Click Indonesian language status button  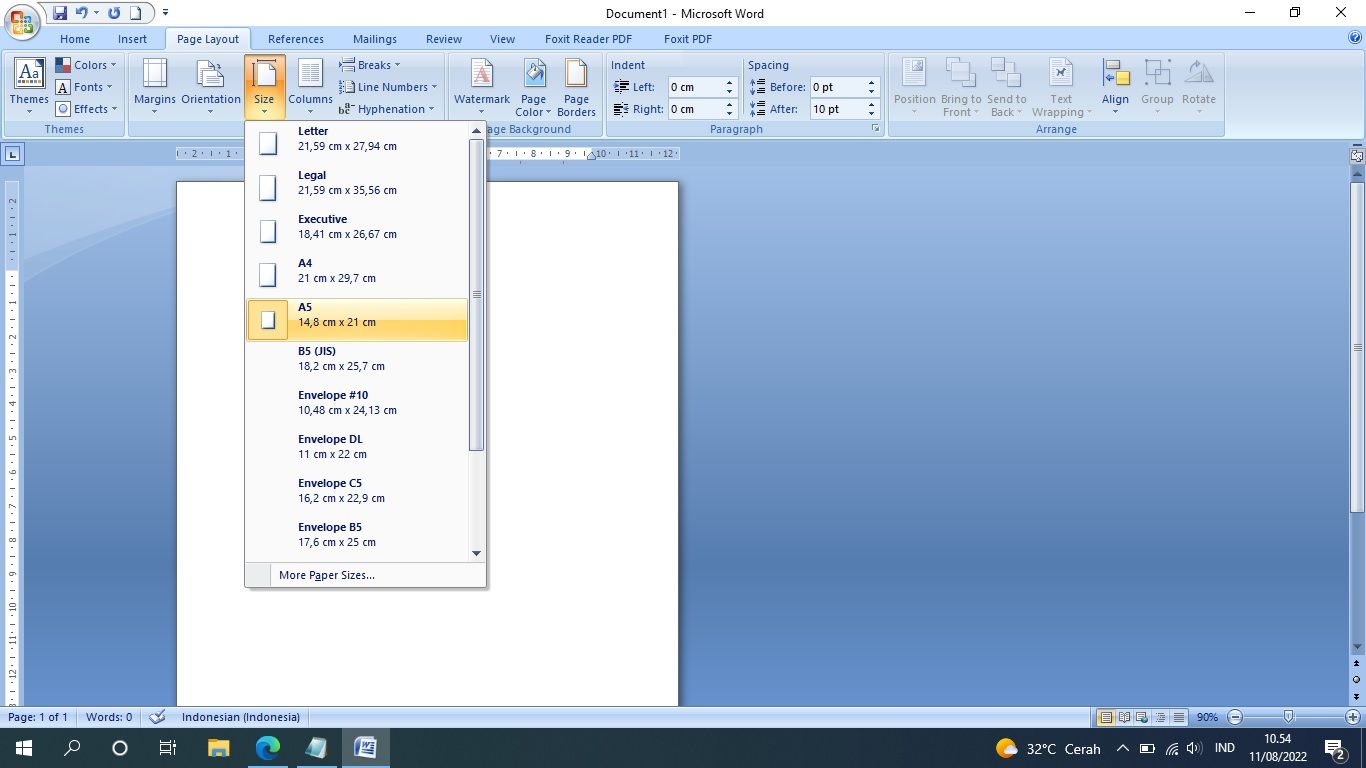point(241,717)
